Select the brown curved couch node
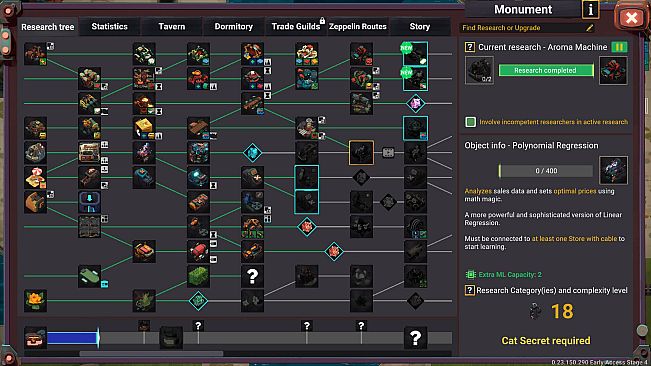The image size is (651, 366). [x=35, y=202]
